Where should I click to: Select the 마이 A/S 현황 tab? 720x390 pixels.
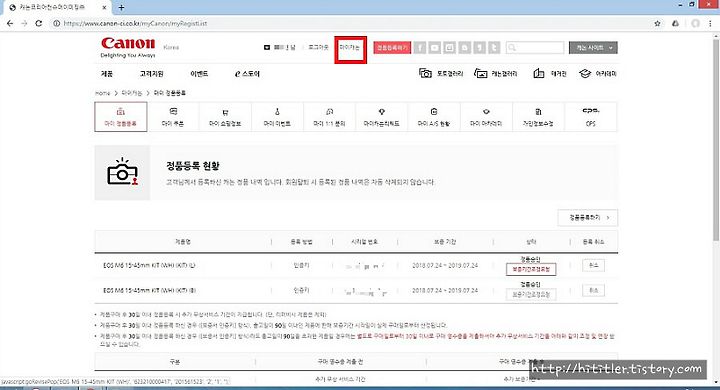[434, 117]
